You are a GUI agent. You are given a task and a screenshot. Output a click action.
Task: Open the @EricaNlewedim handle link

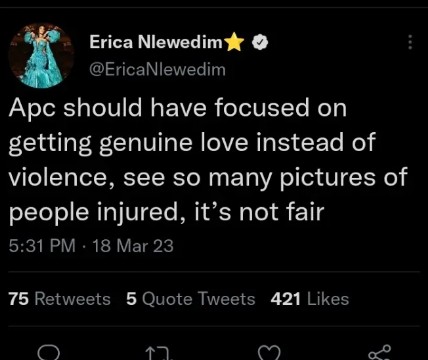click(157, 70)
